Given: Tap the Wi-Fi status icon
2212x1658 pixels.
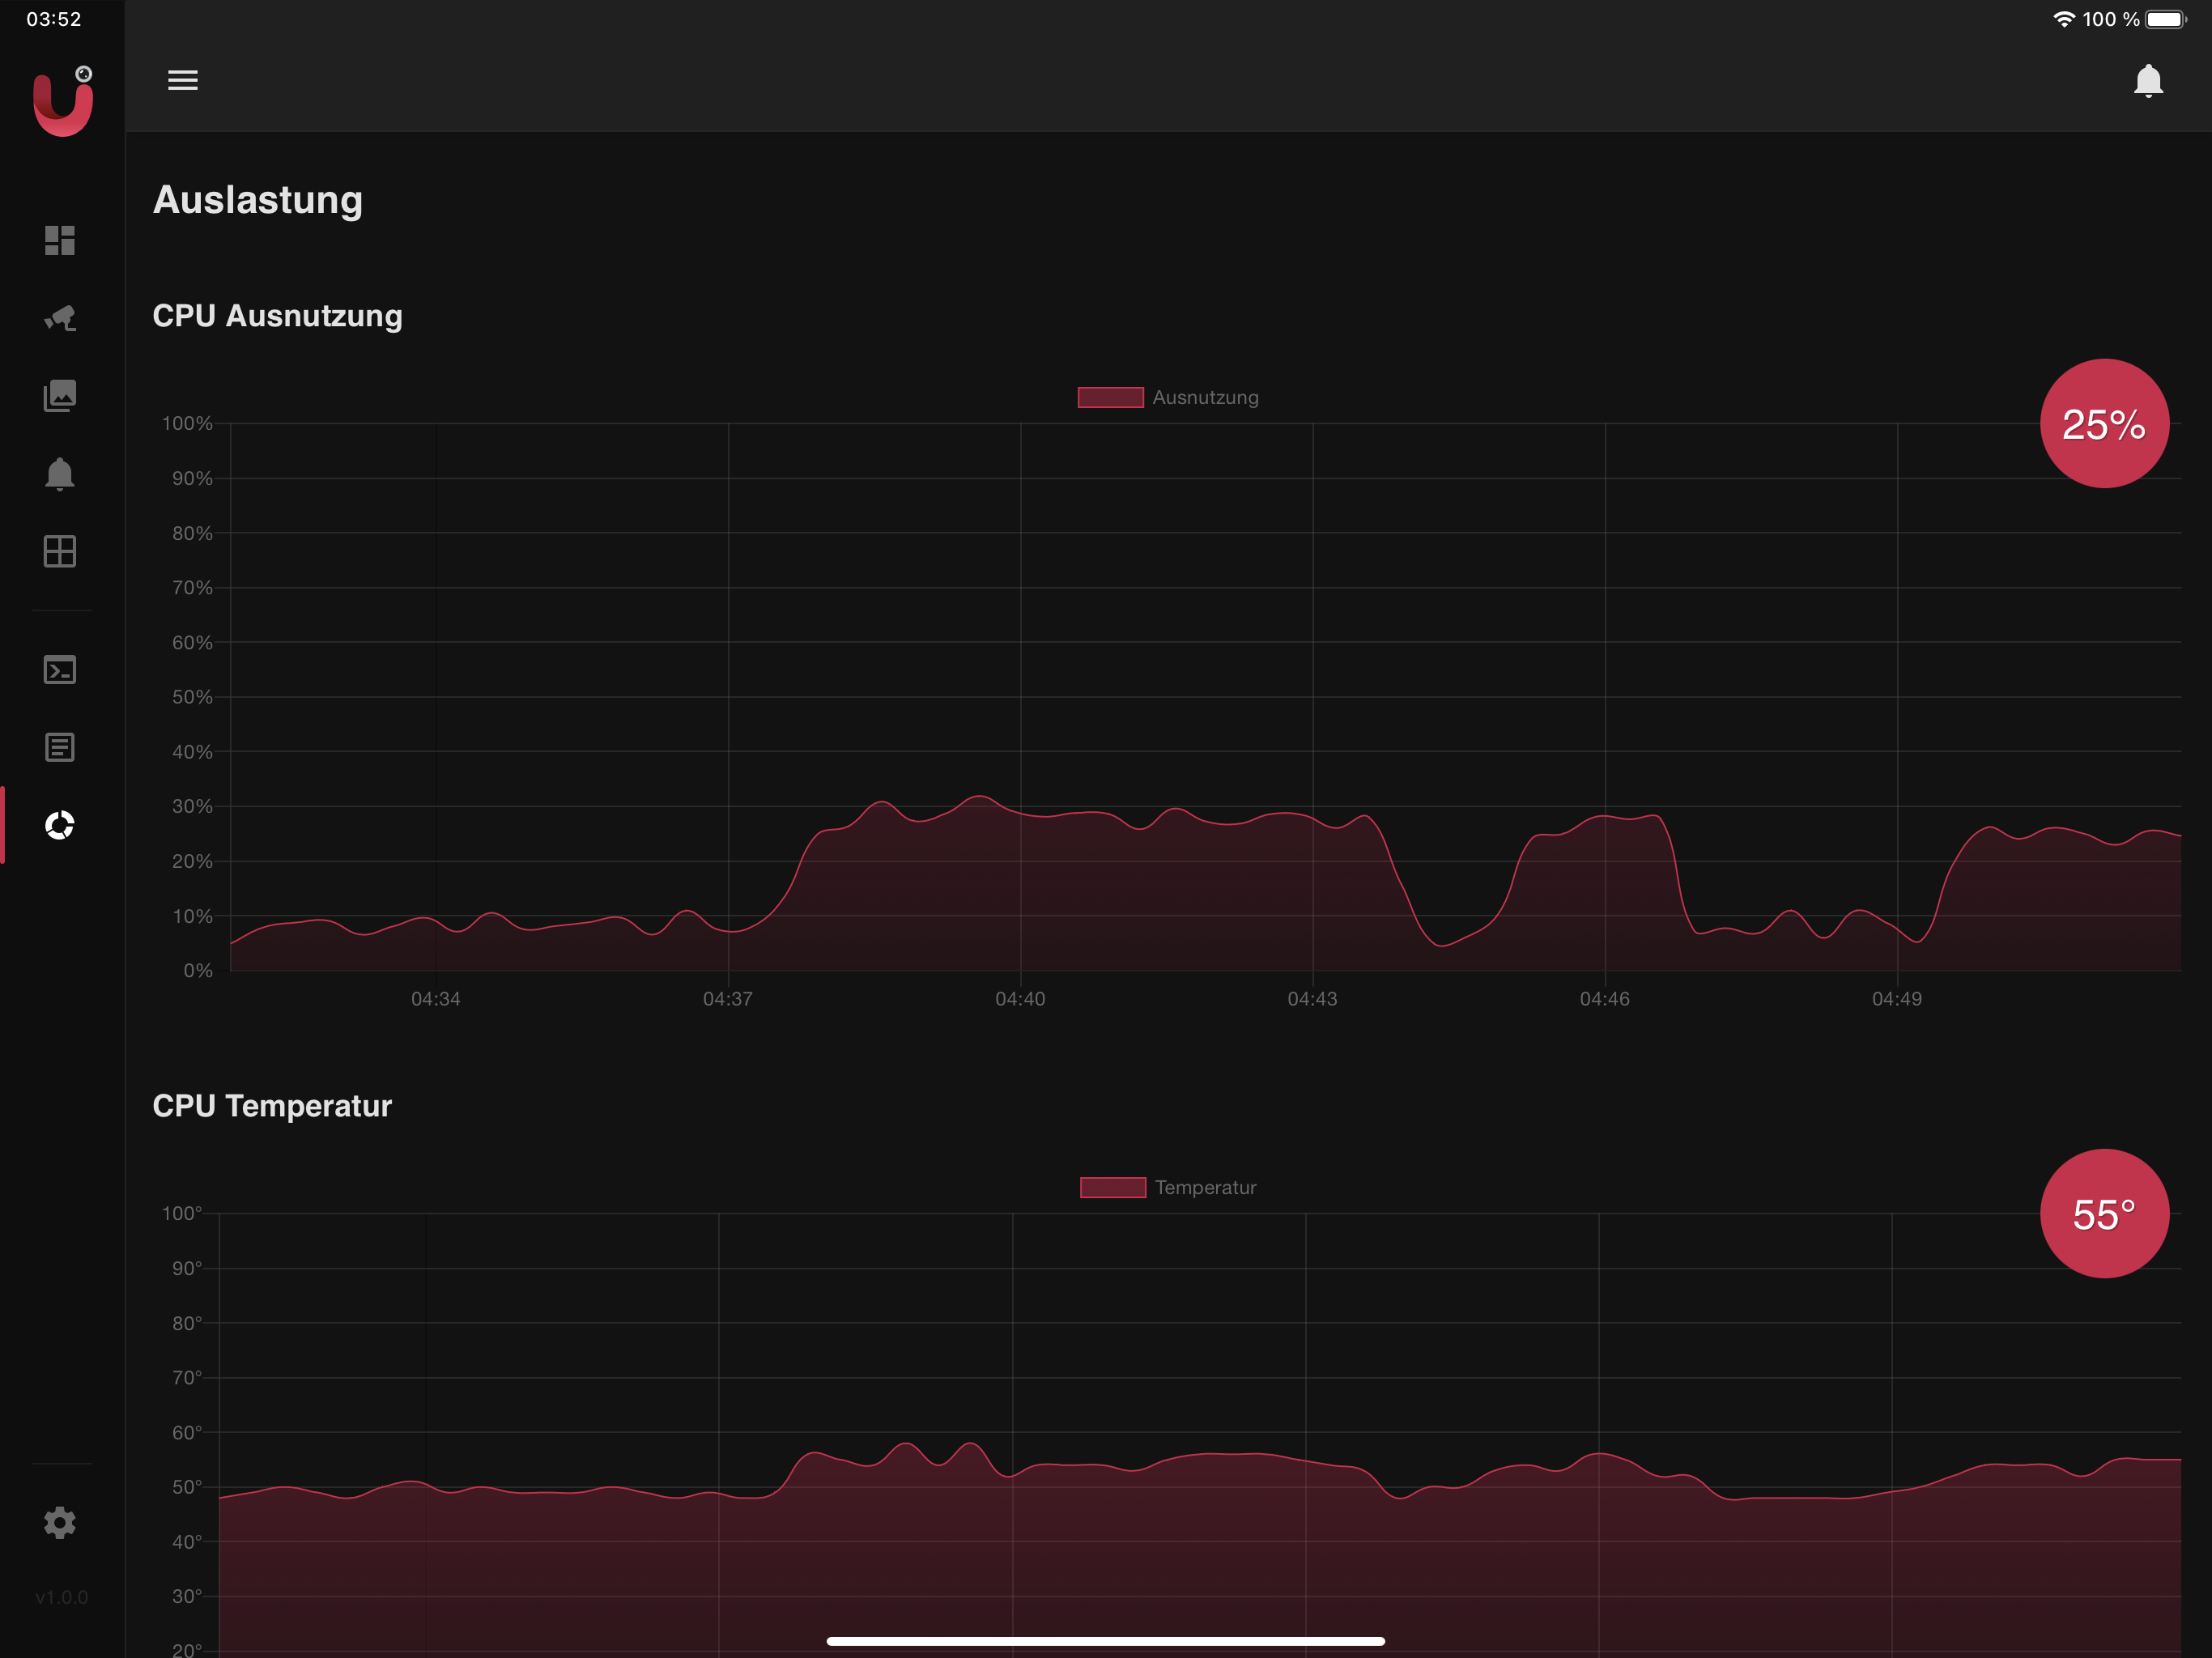Looking at the screenshot, I should click(2063, 19).
